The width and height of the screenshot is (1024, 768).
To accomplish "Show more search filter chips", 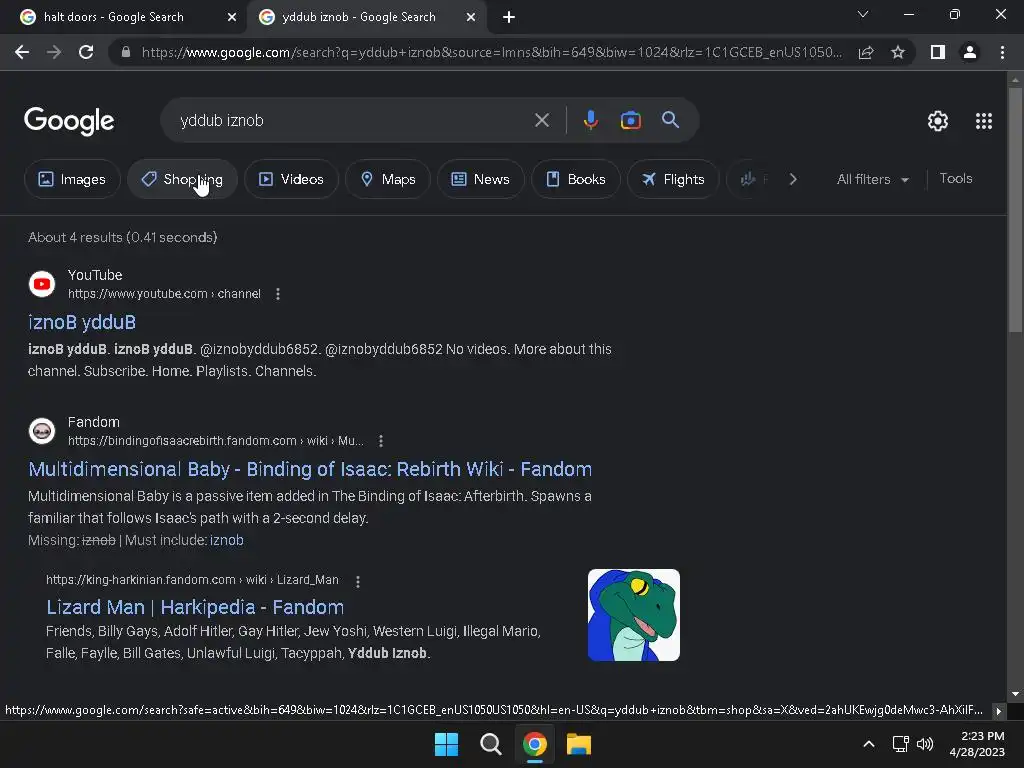I will pos(793,179).
